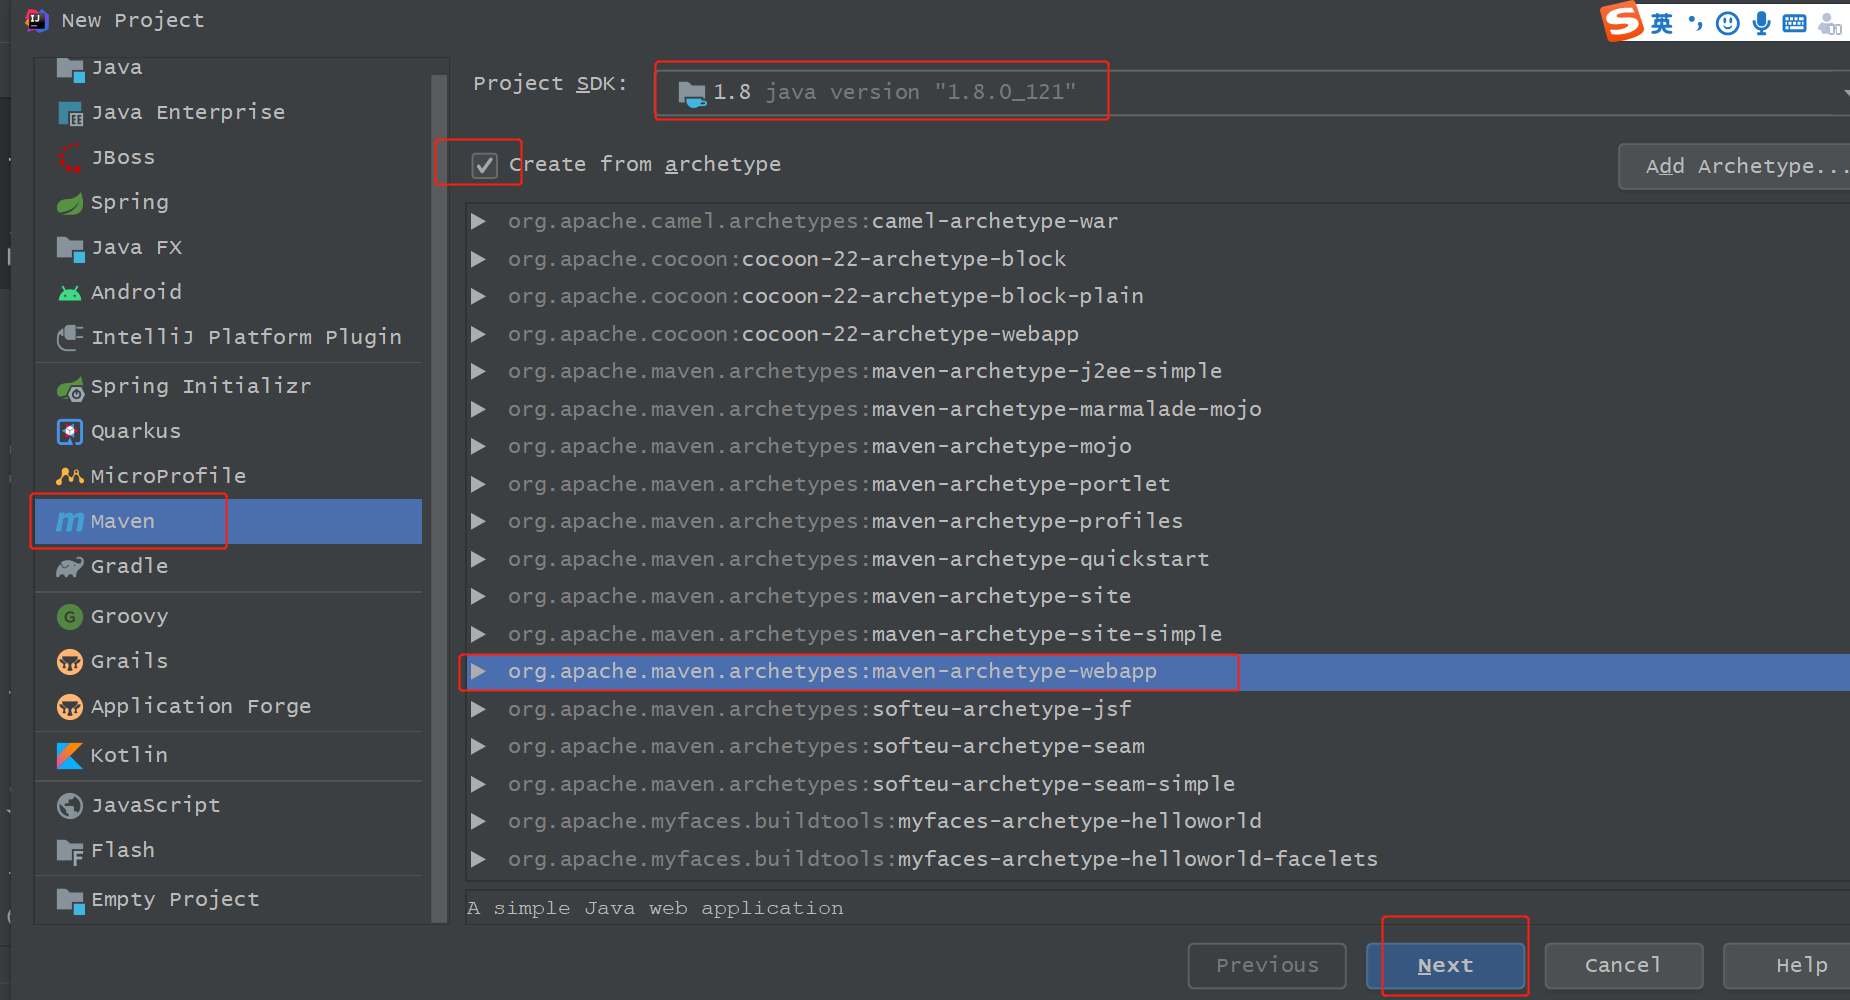
Task: Expand camel-archetype-war disclosure arrow
Action: (x=479, y=221)
